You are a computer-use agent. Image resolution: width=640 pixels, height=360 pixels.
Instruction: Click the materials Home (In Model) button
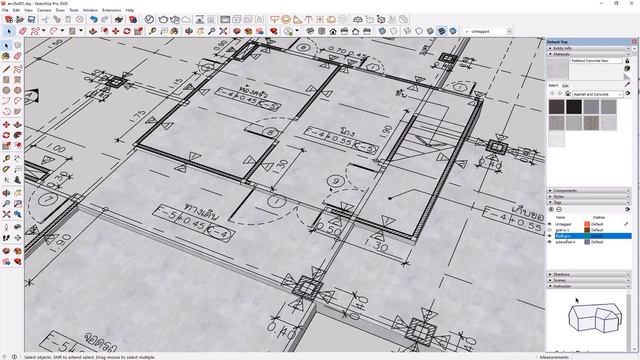point(568,94)
